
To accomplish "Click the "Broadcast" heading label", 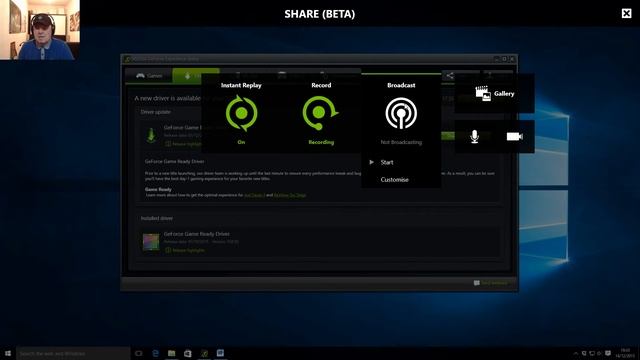I will point(401,85).
